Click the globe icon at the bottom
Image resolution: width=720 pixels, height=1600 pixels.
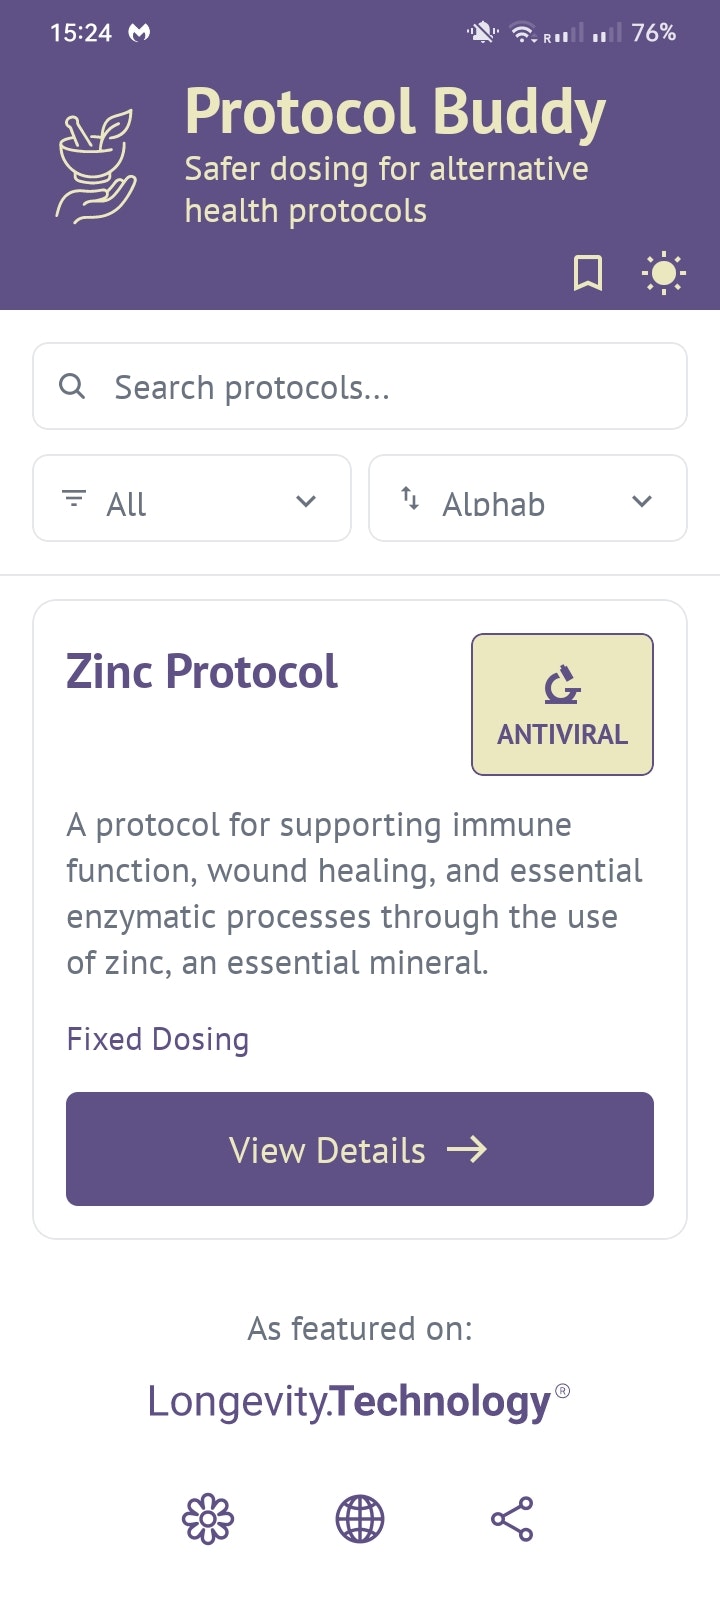(359, 1518)
